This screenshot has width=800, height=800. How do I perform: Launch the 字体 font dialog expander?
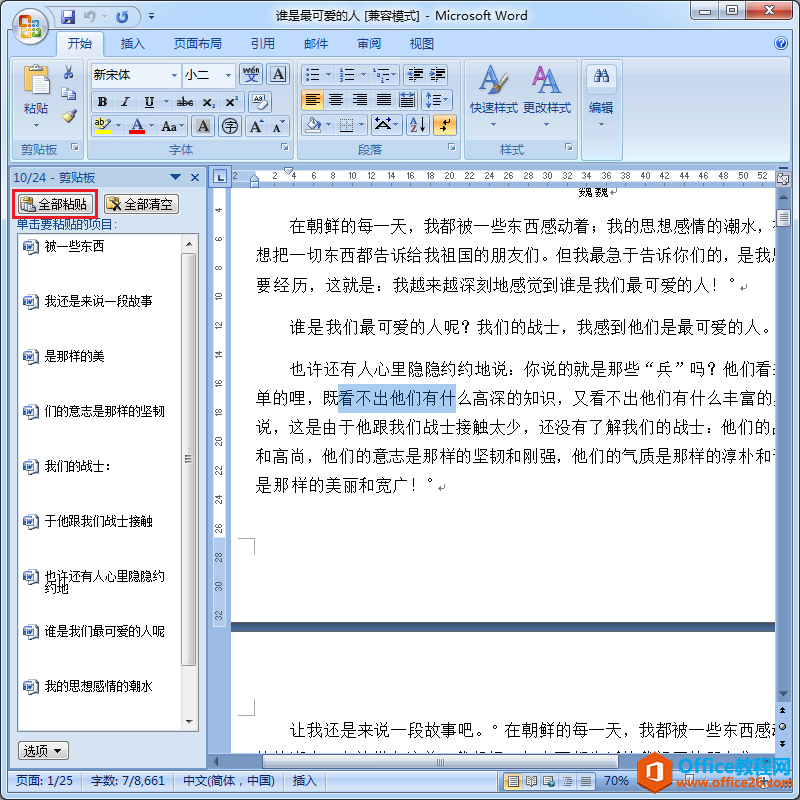pos(285,147)
